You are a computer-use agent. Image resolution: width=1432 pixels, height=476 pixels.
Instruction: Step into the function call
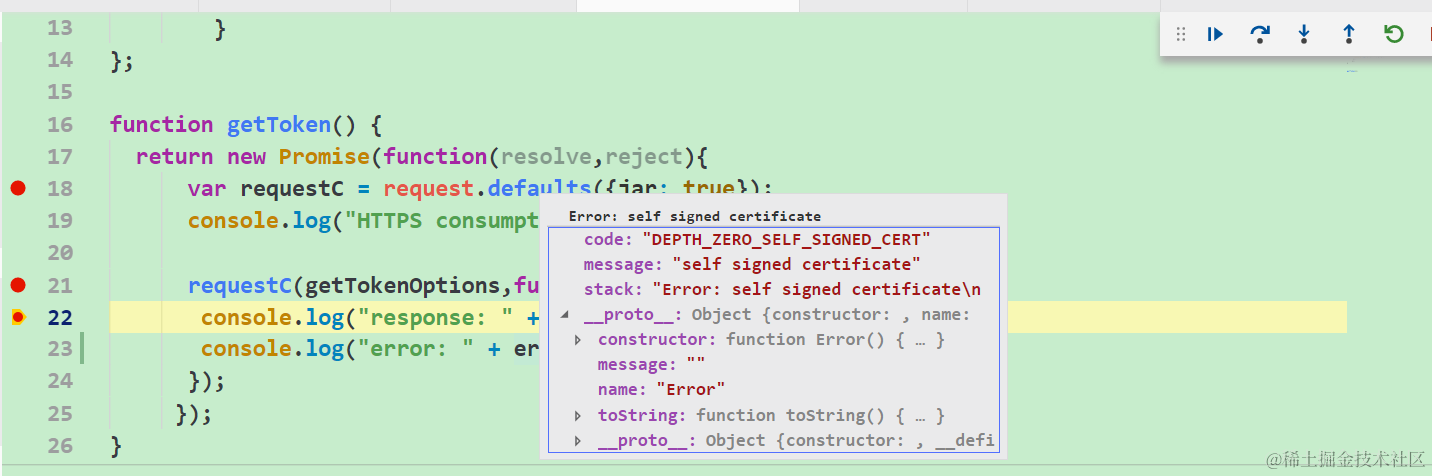coord(1304,35)
